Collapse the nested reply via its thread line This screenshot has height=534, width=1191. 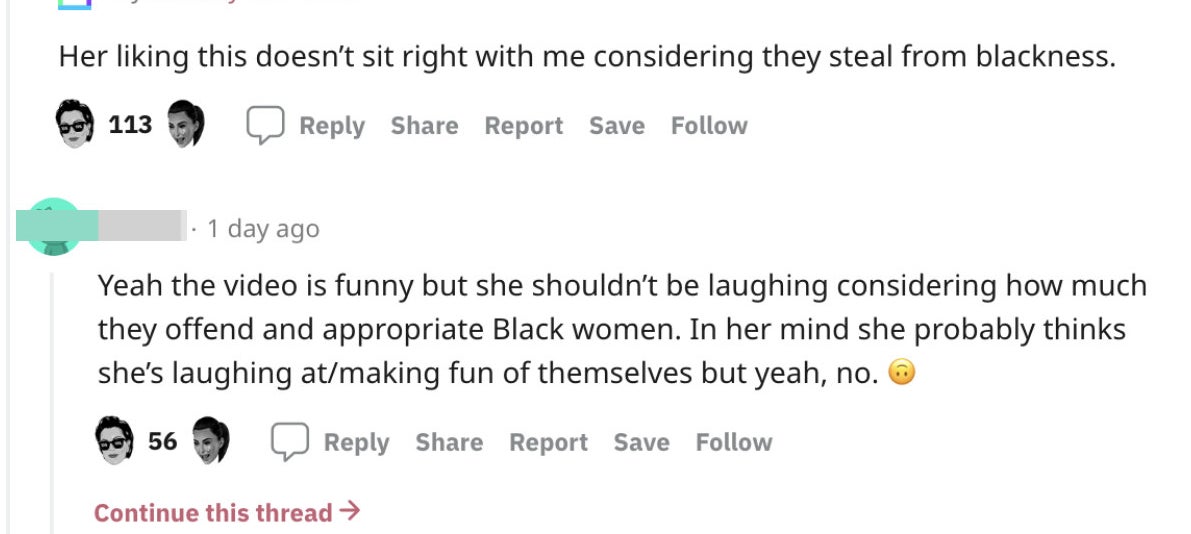(52, 403)
